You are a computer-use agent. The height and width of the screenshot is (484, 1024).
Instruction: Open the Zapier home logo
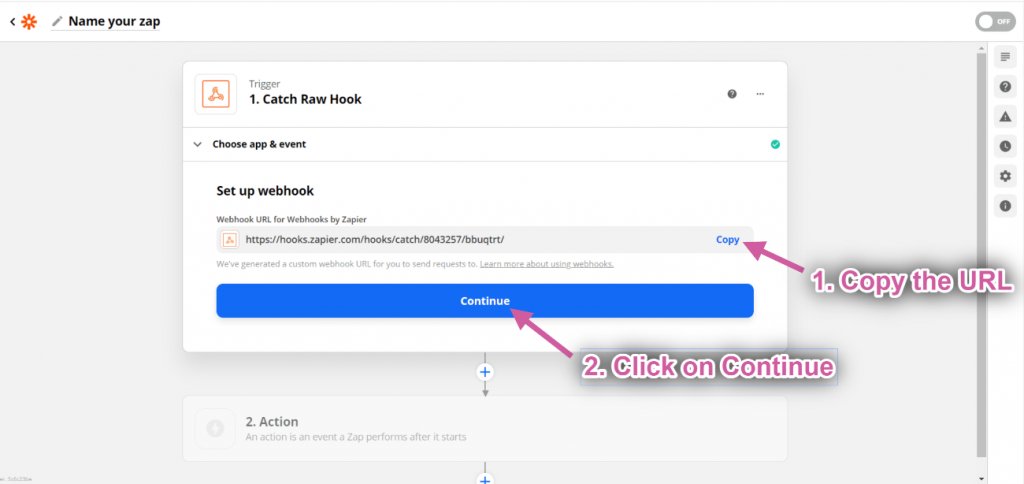[x=29, y=22]
